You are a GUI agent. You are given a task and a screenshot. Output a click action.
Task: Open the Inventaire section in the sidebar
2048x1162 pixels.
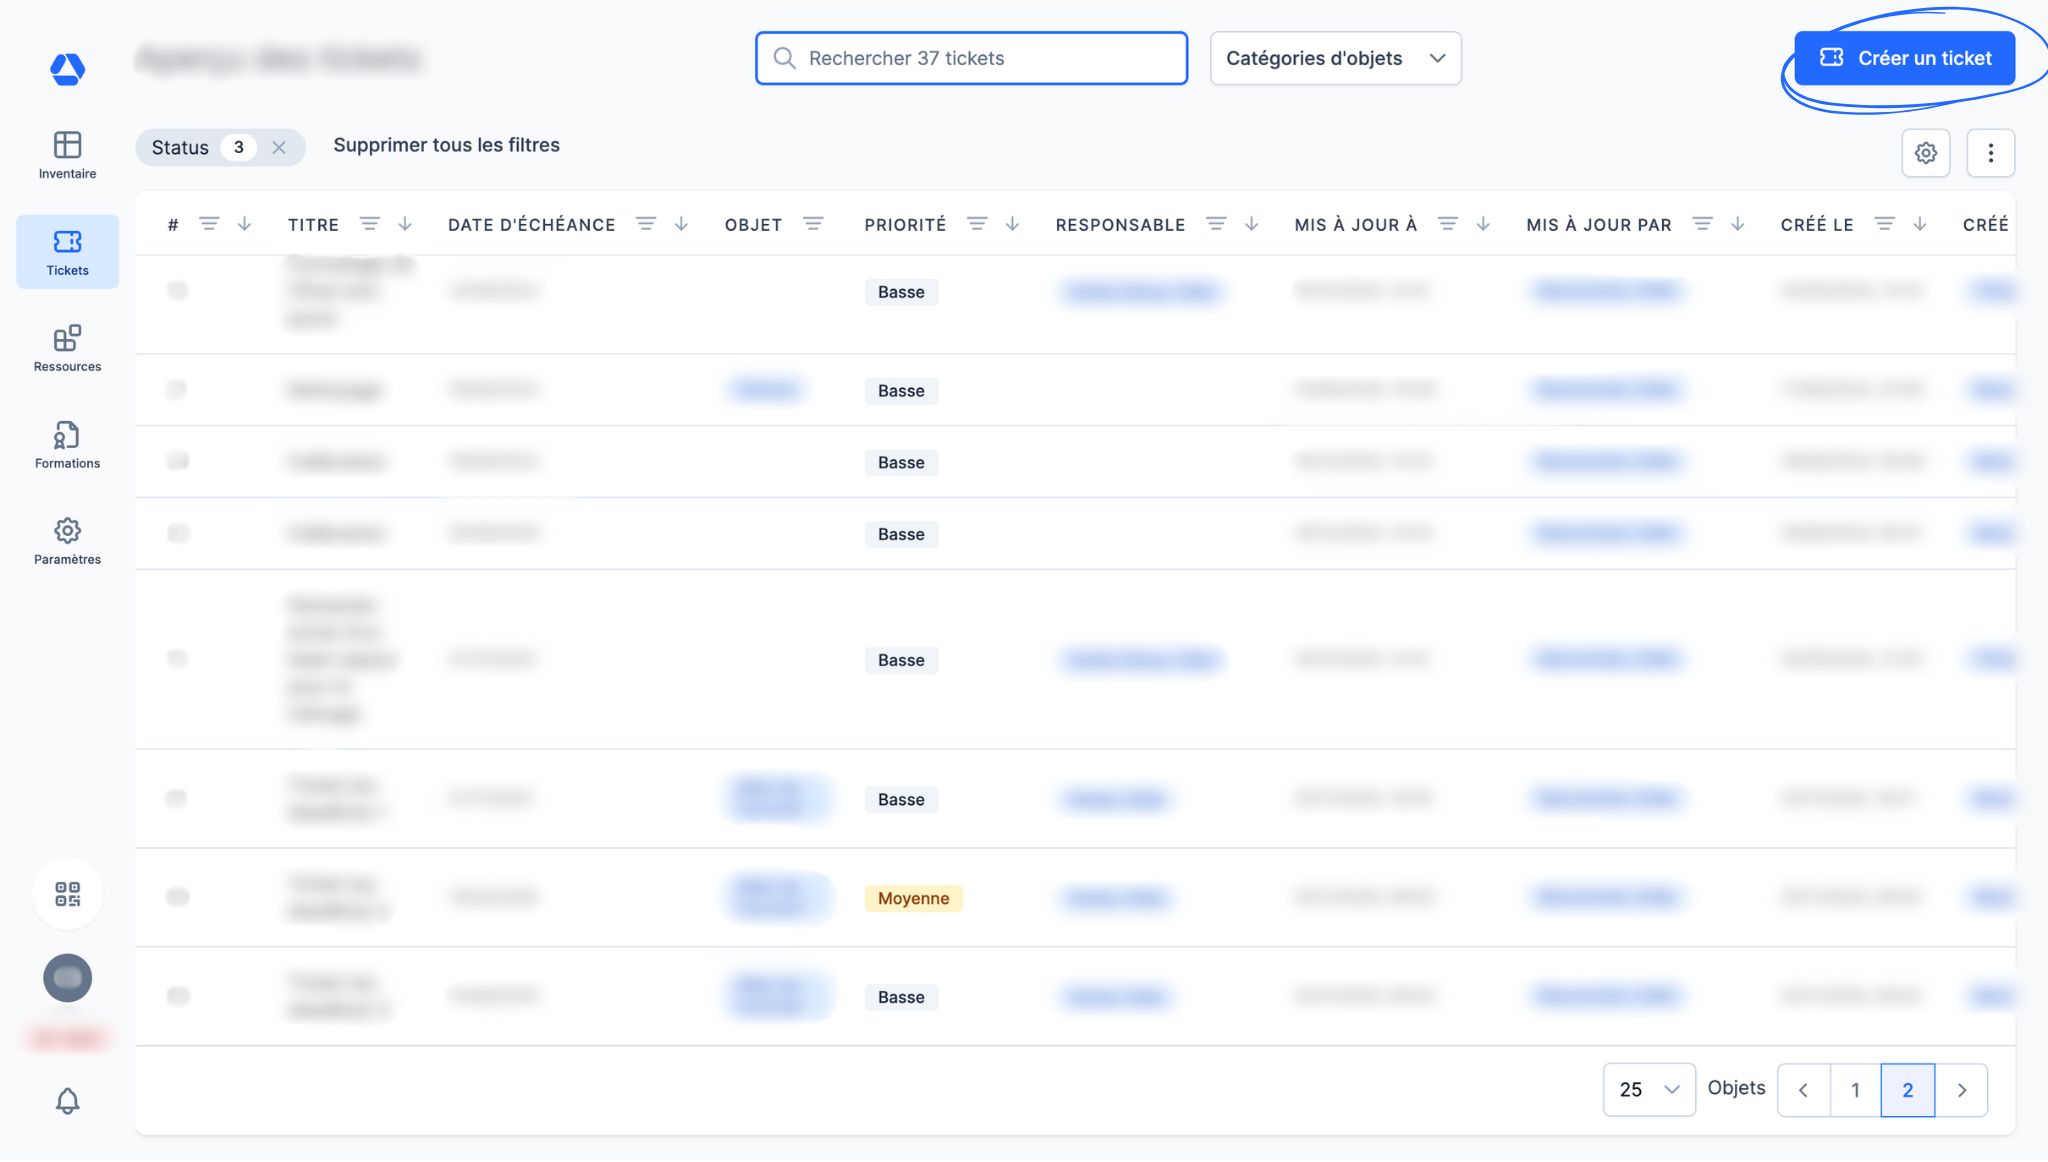(67, 155)
